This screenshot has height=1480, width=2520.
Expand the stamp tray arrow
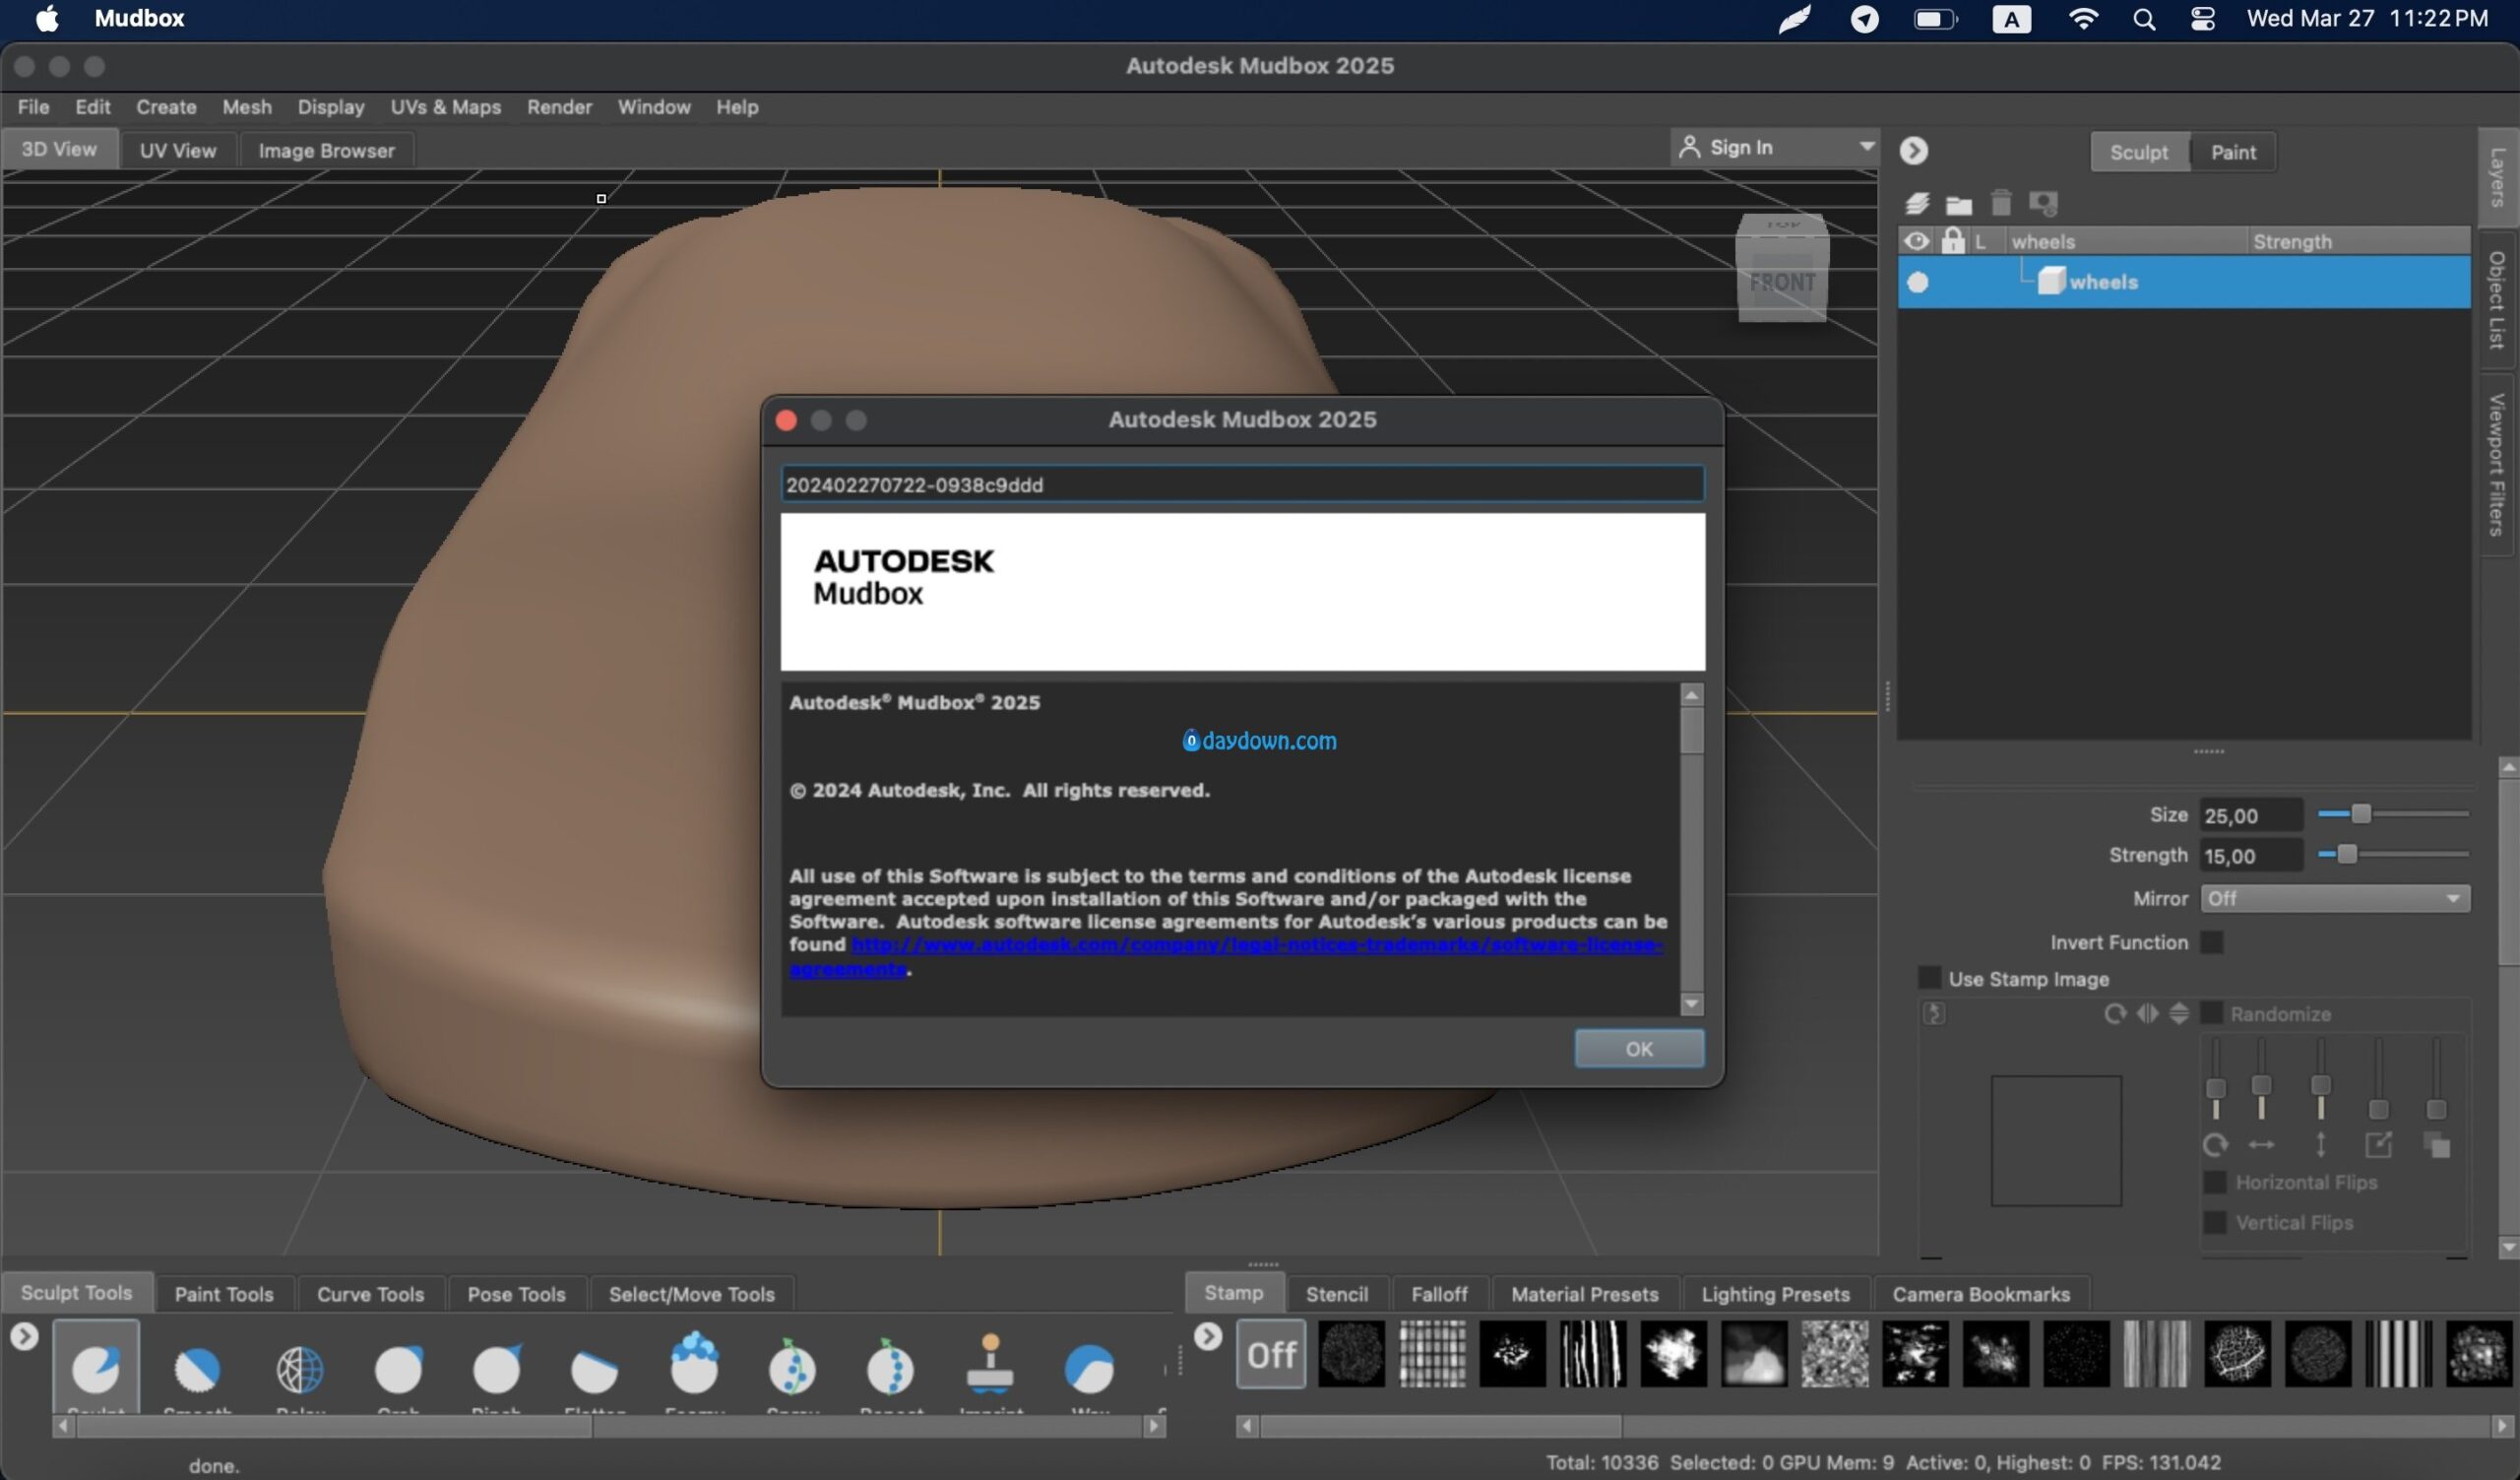tap(1208, 1336)
